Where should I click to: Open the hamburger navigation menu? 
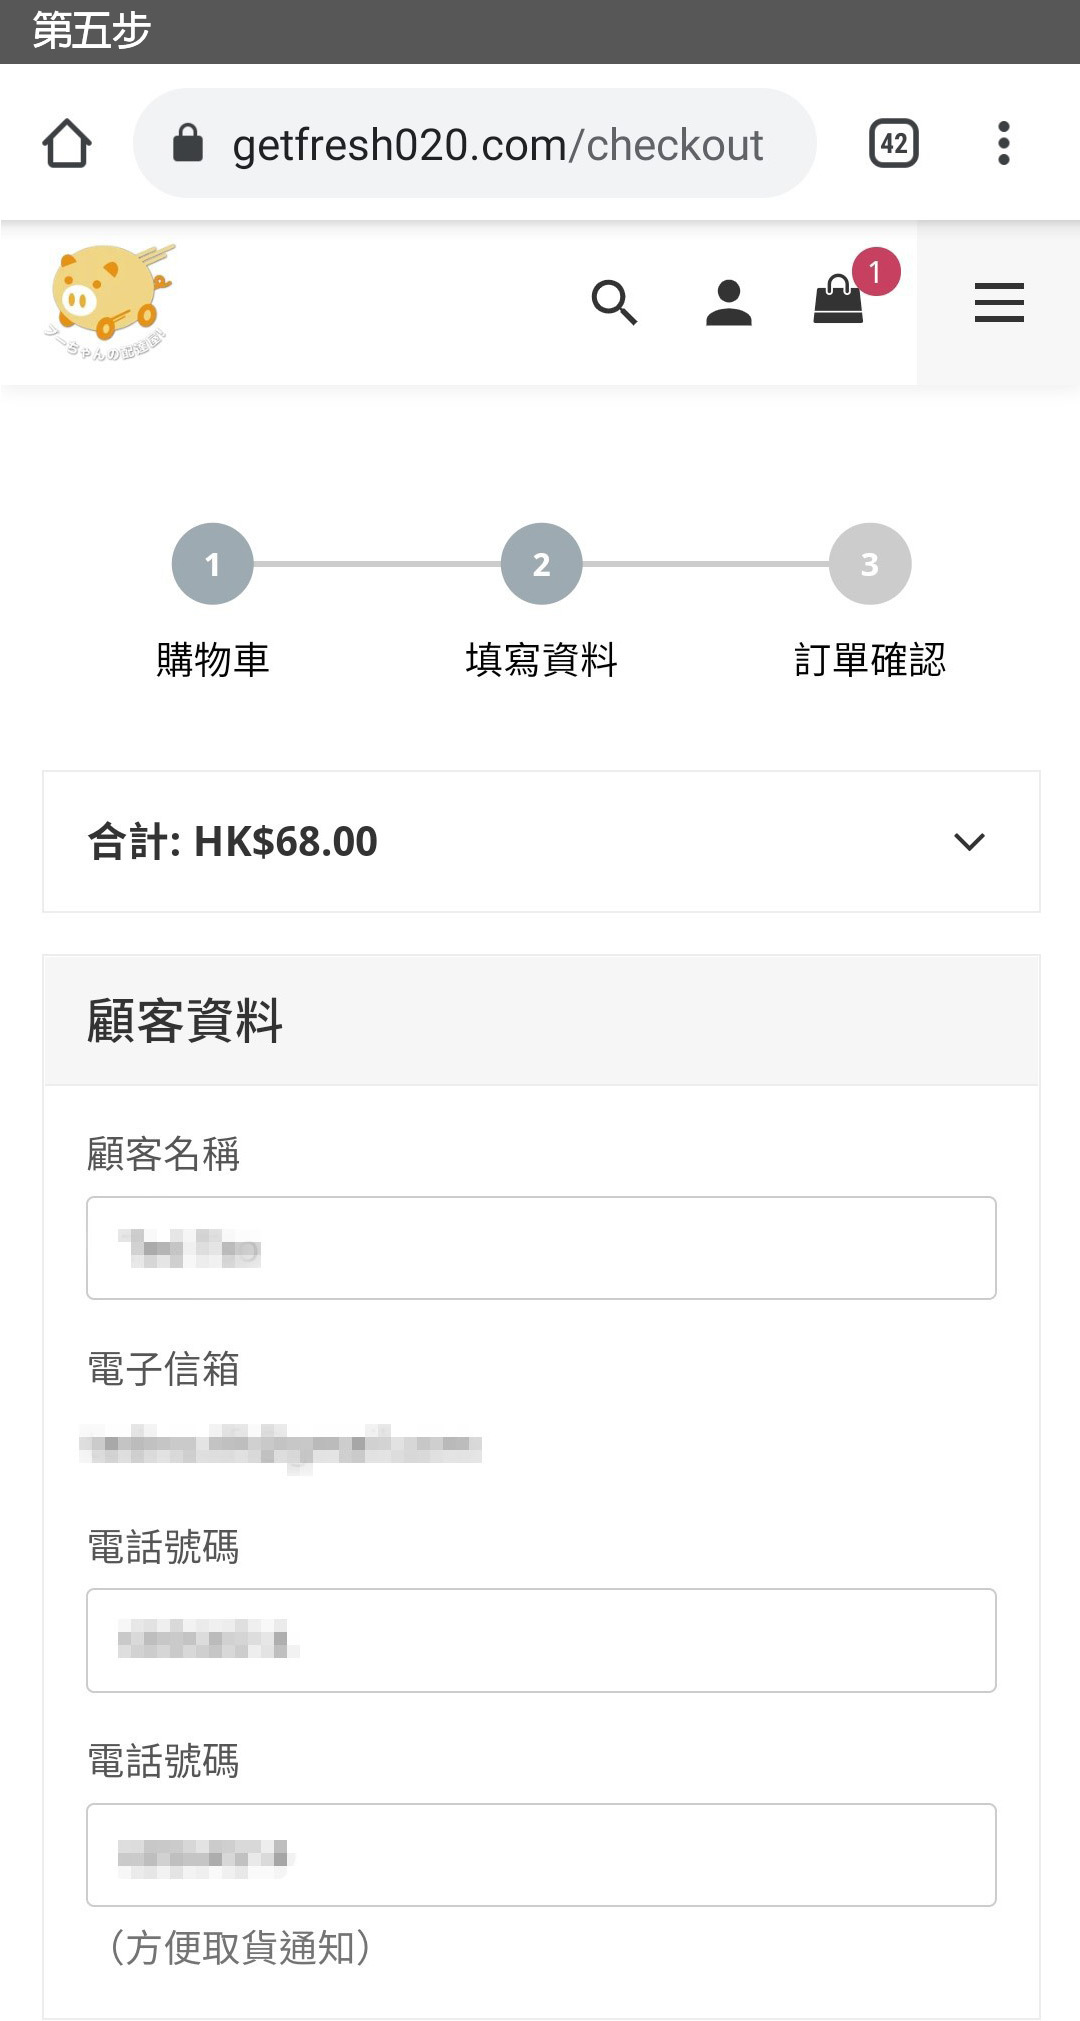click(999, 302)
